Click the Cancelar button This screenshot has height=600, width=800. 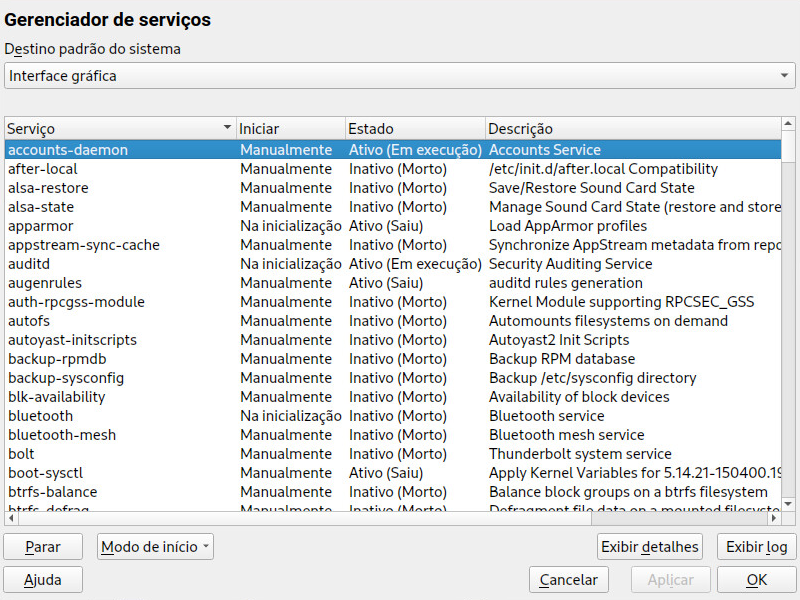(568, 580)
